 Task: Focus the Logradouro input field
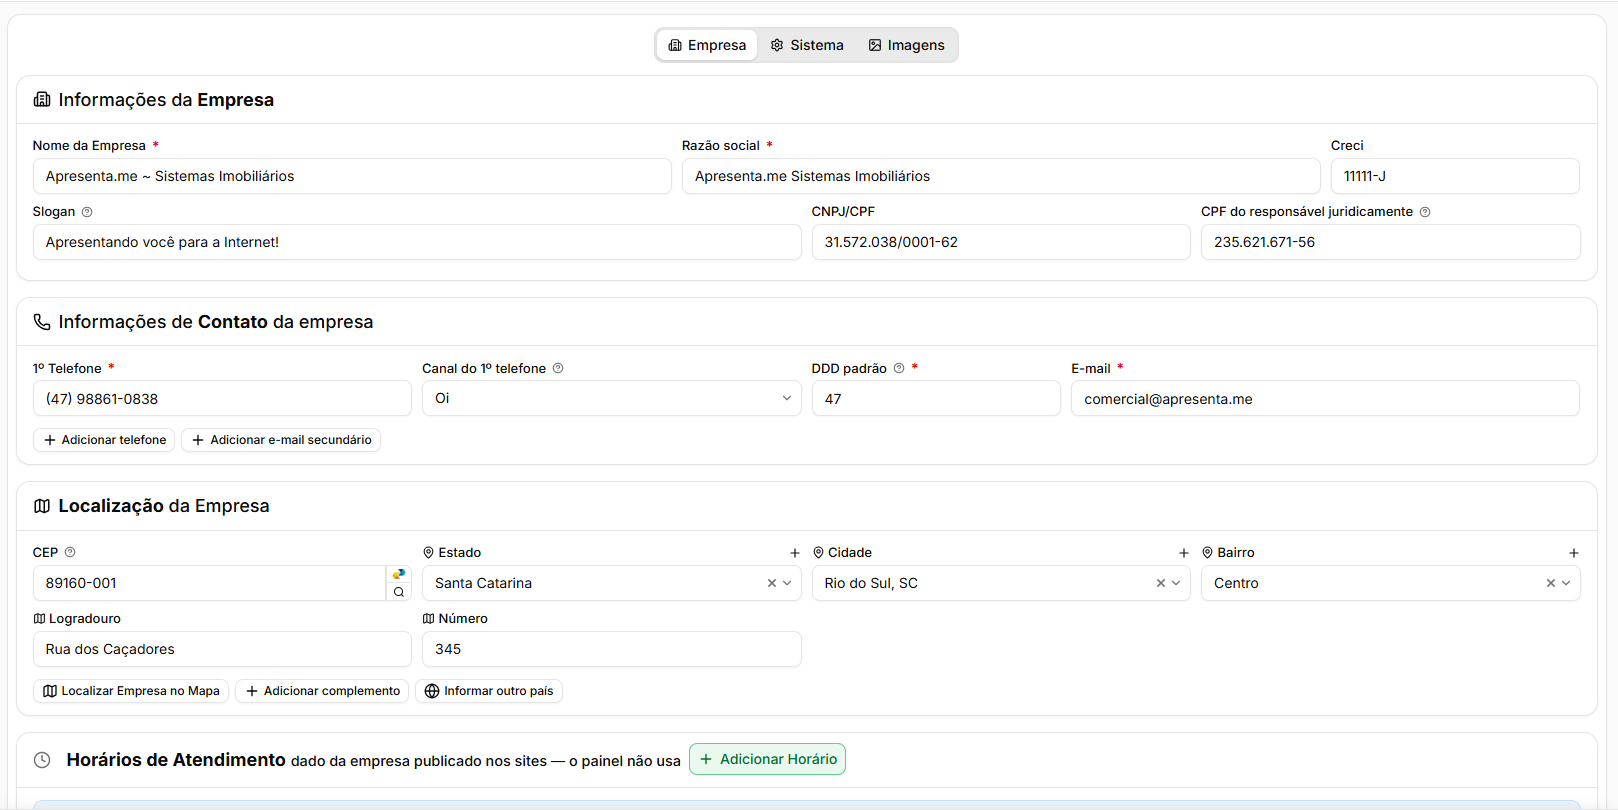pos(222,649)
